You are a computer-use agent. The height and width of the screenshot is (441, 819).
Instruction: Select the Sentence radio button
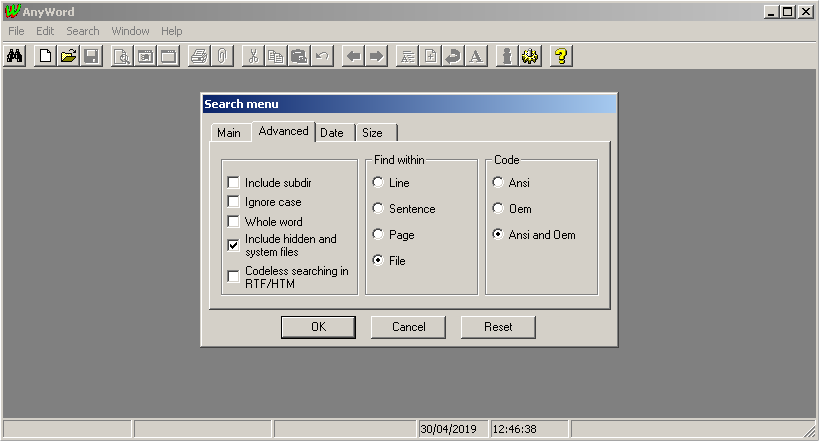378,209
